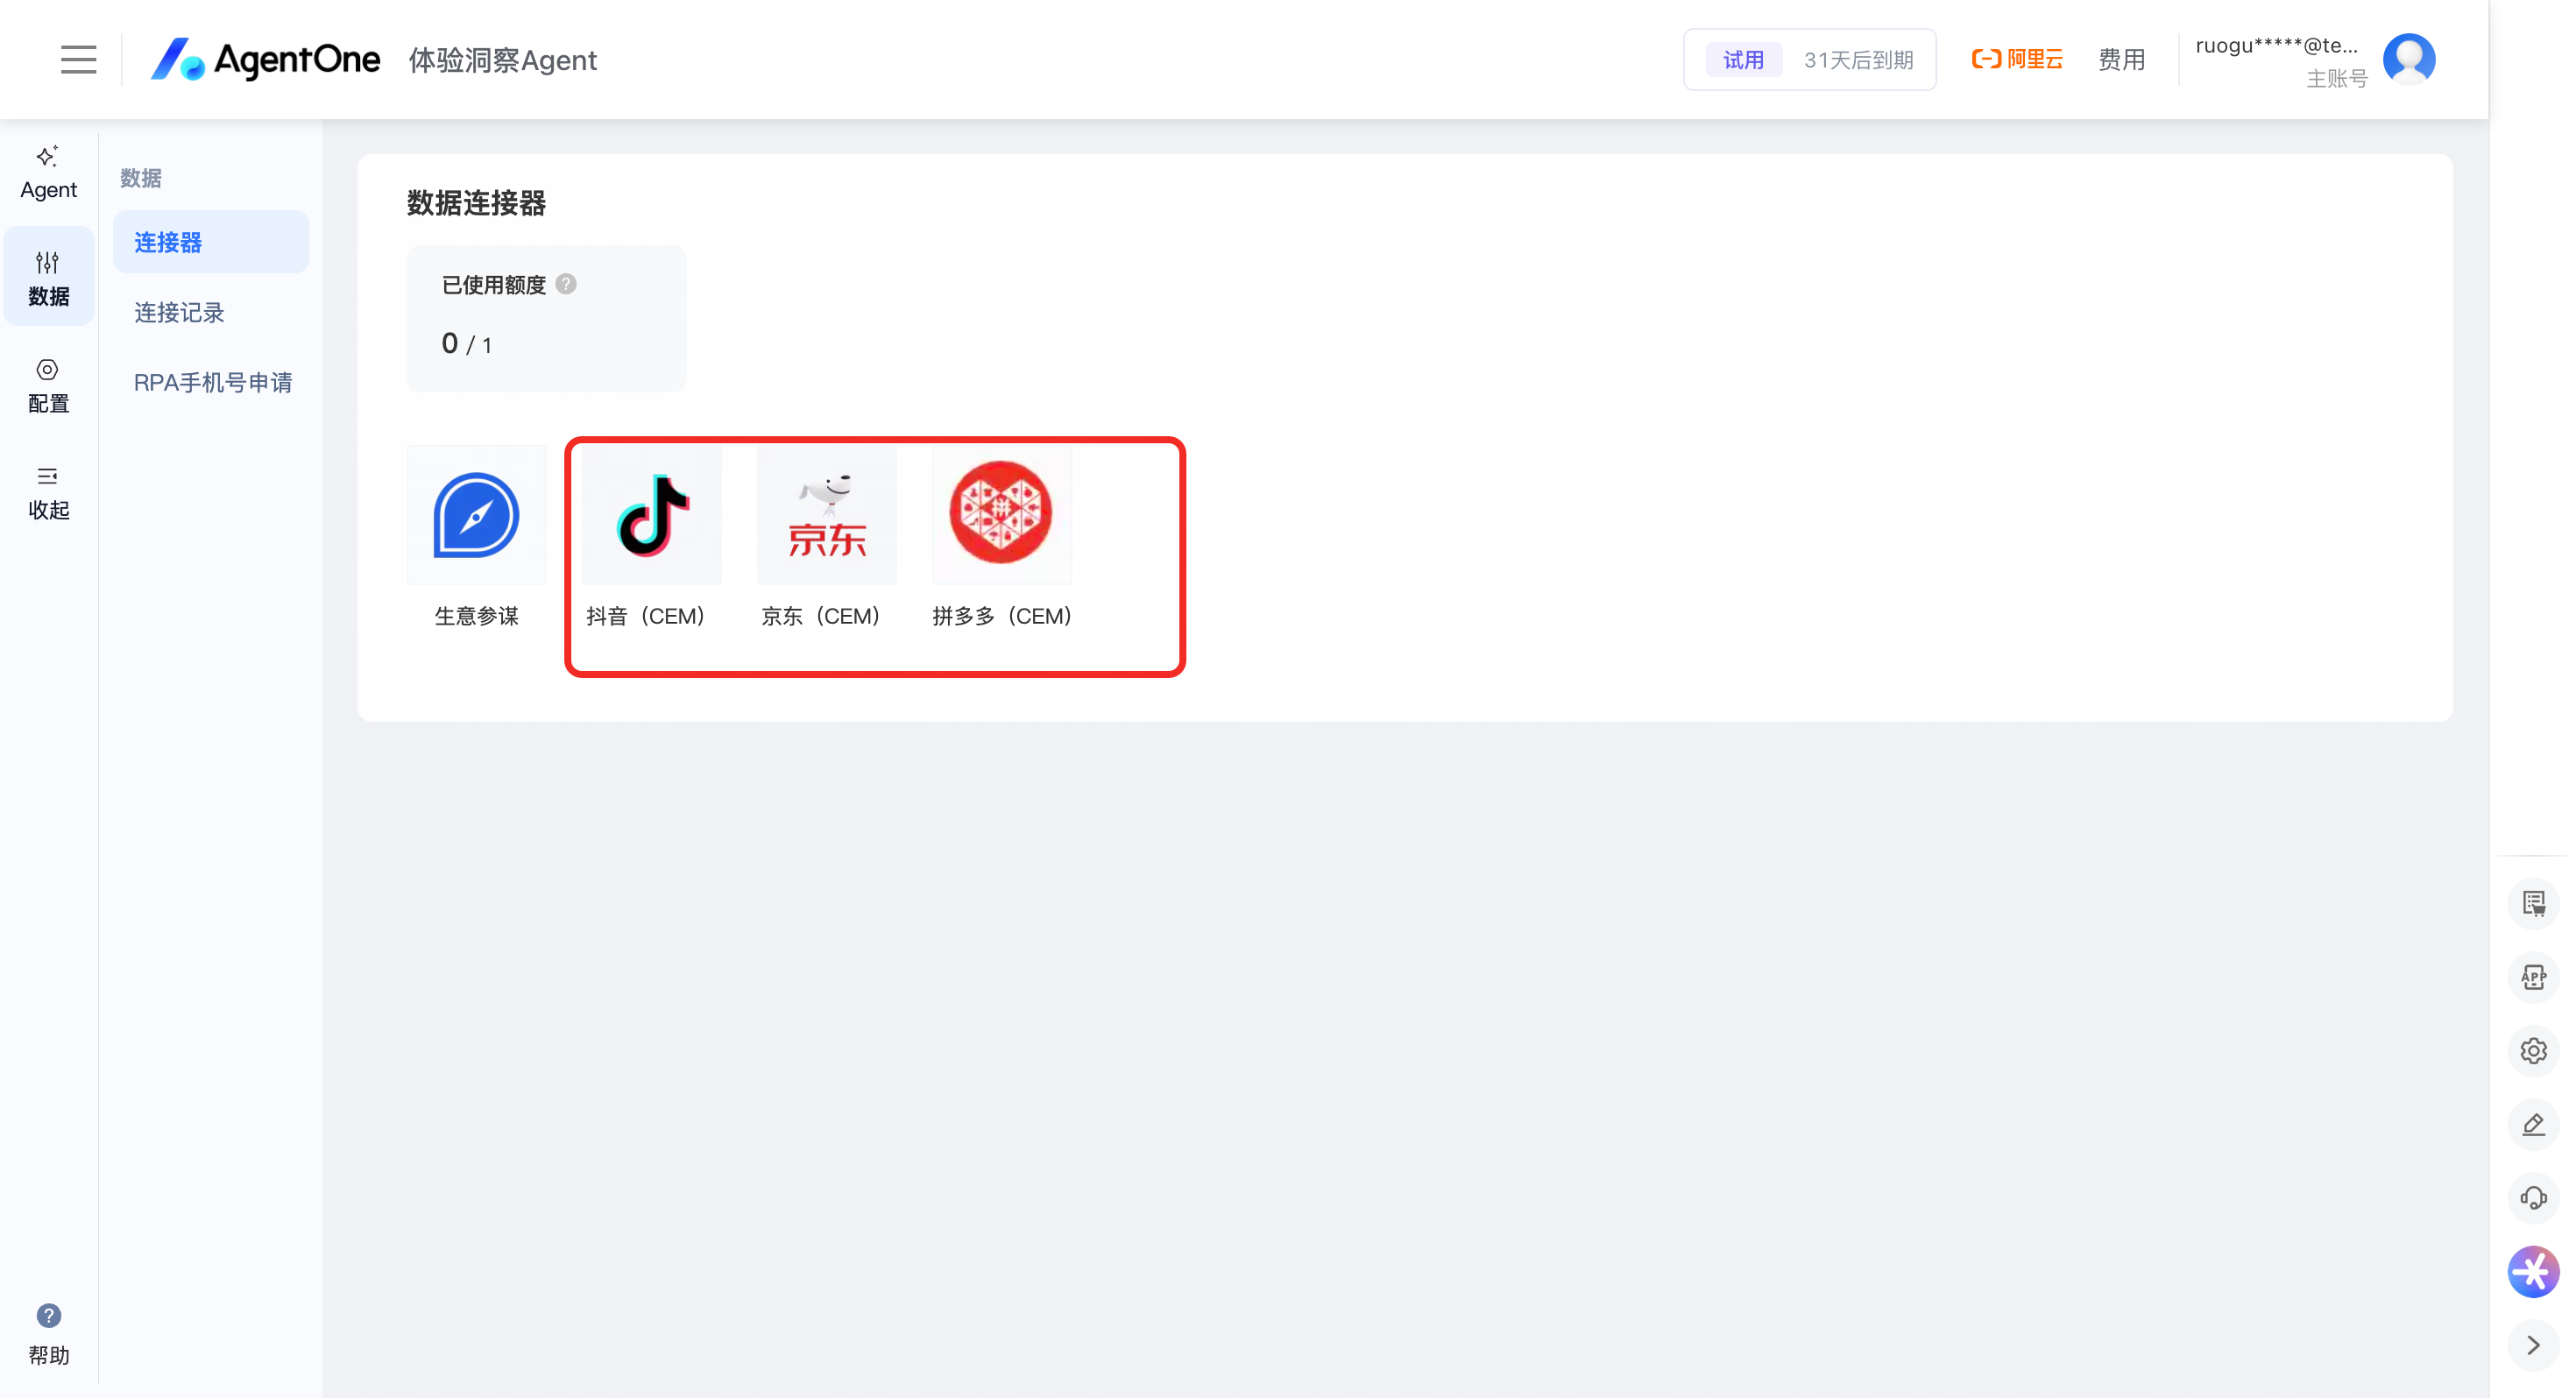Select the 京东 (CEM) connector
Screen dimensions: 2576x1398
point(826,515)
